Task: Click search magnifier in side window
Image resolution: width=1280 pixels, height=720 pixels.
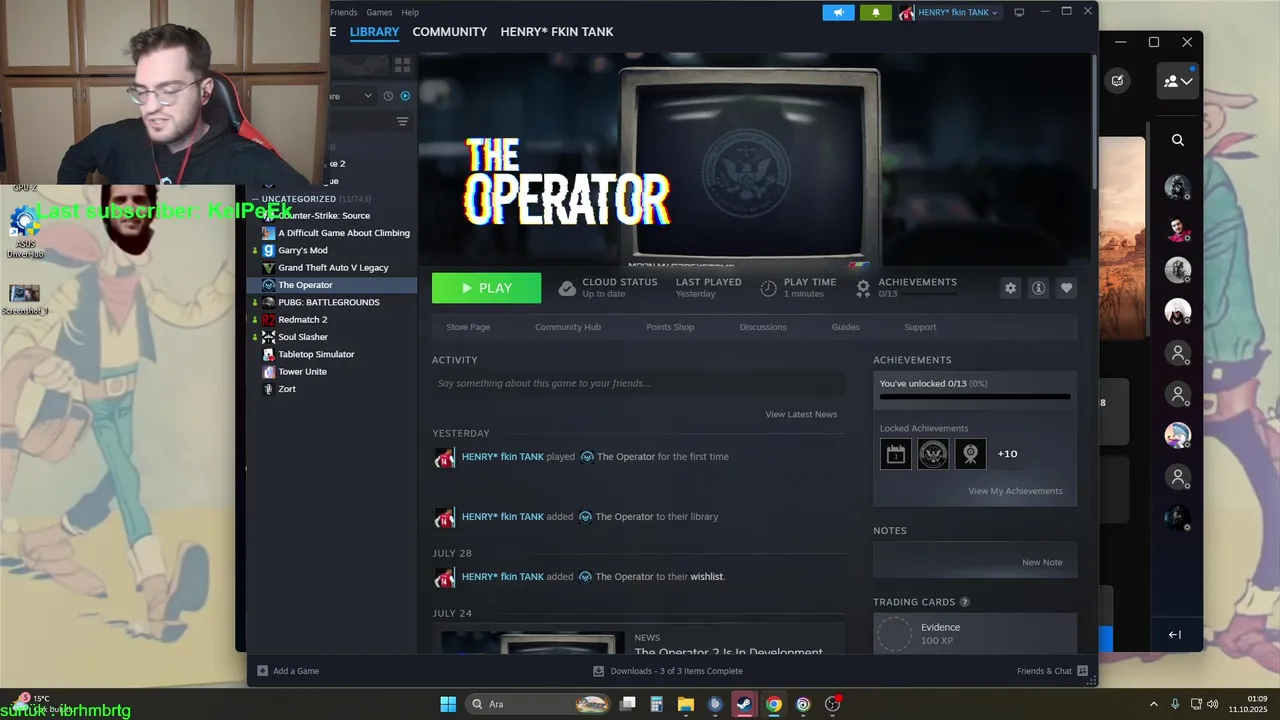Action: tap(1178, 140)
